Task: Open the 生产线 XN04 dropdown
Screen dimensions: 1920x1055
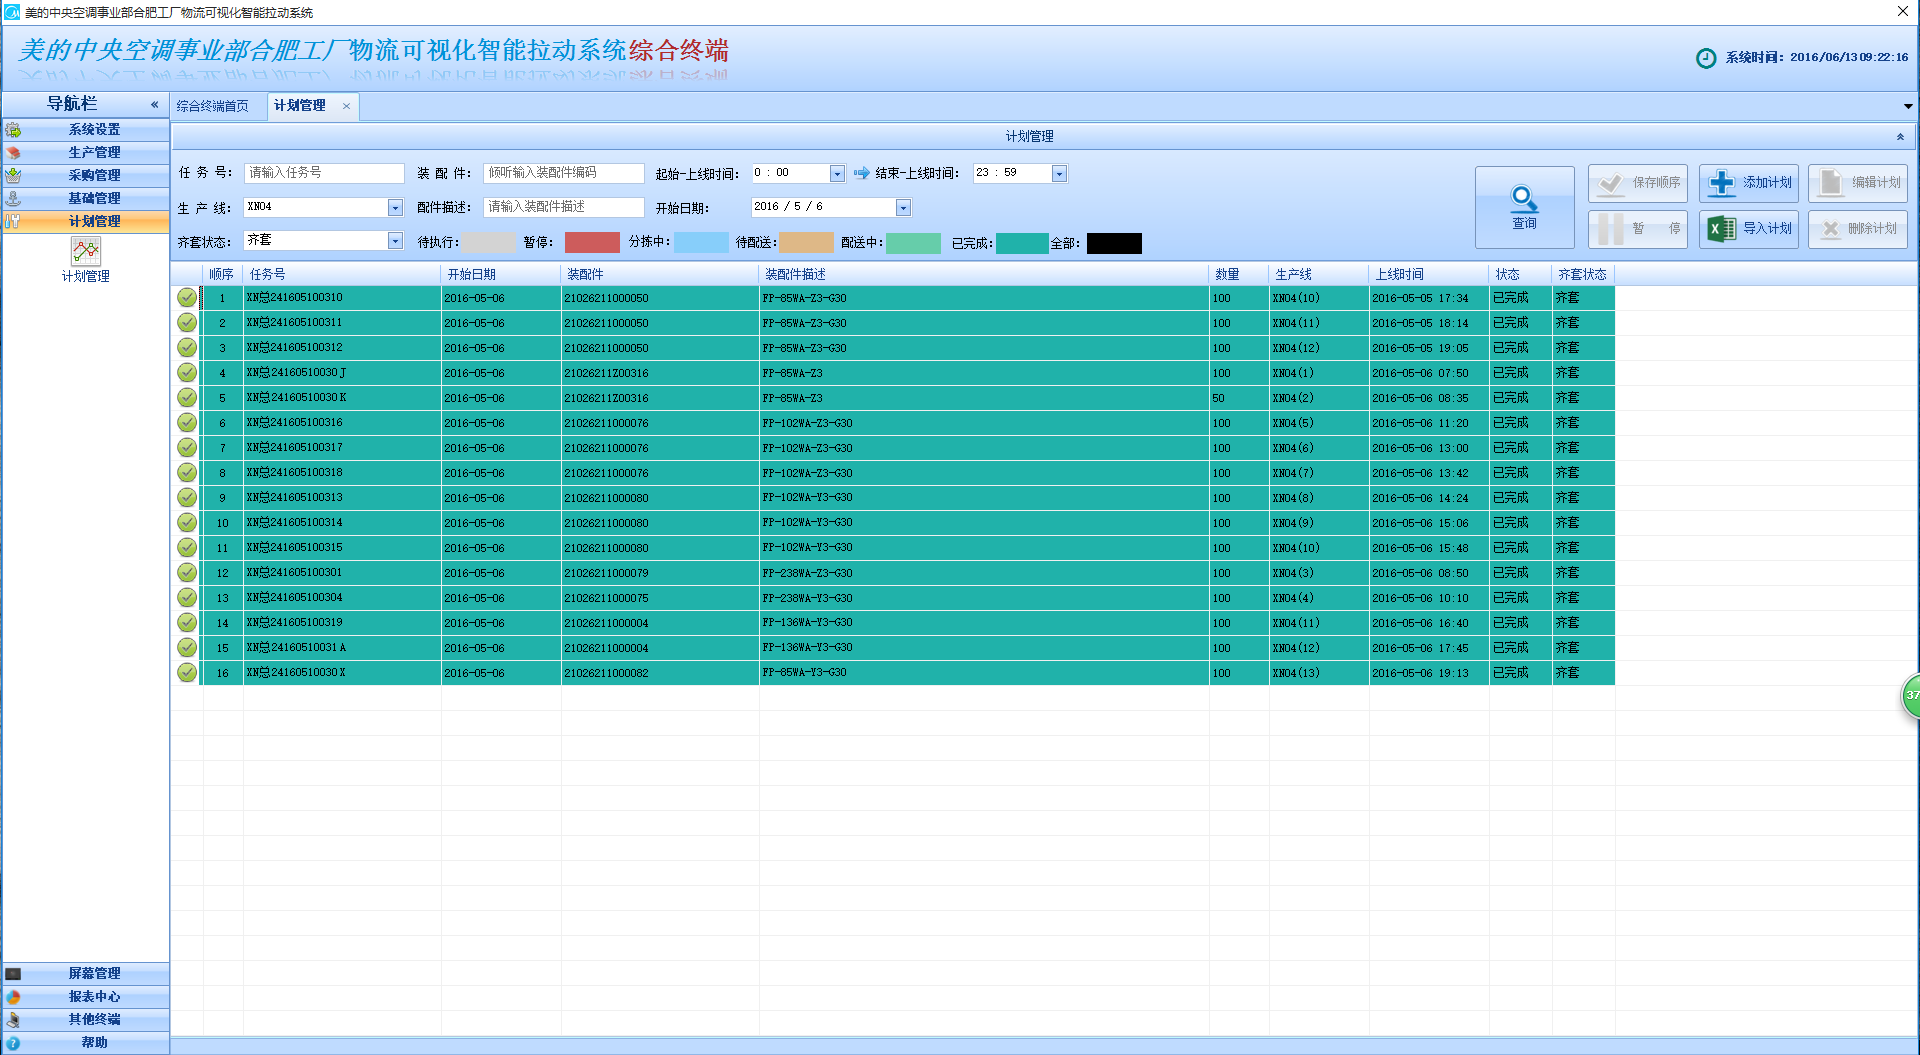Action: click(394, 207)
